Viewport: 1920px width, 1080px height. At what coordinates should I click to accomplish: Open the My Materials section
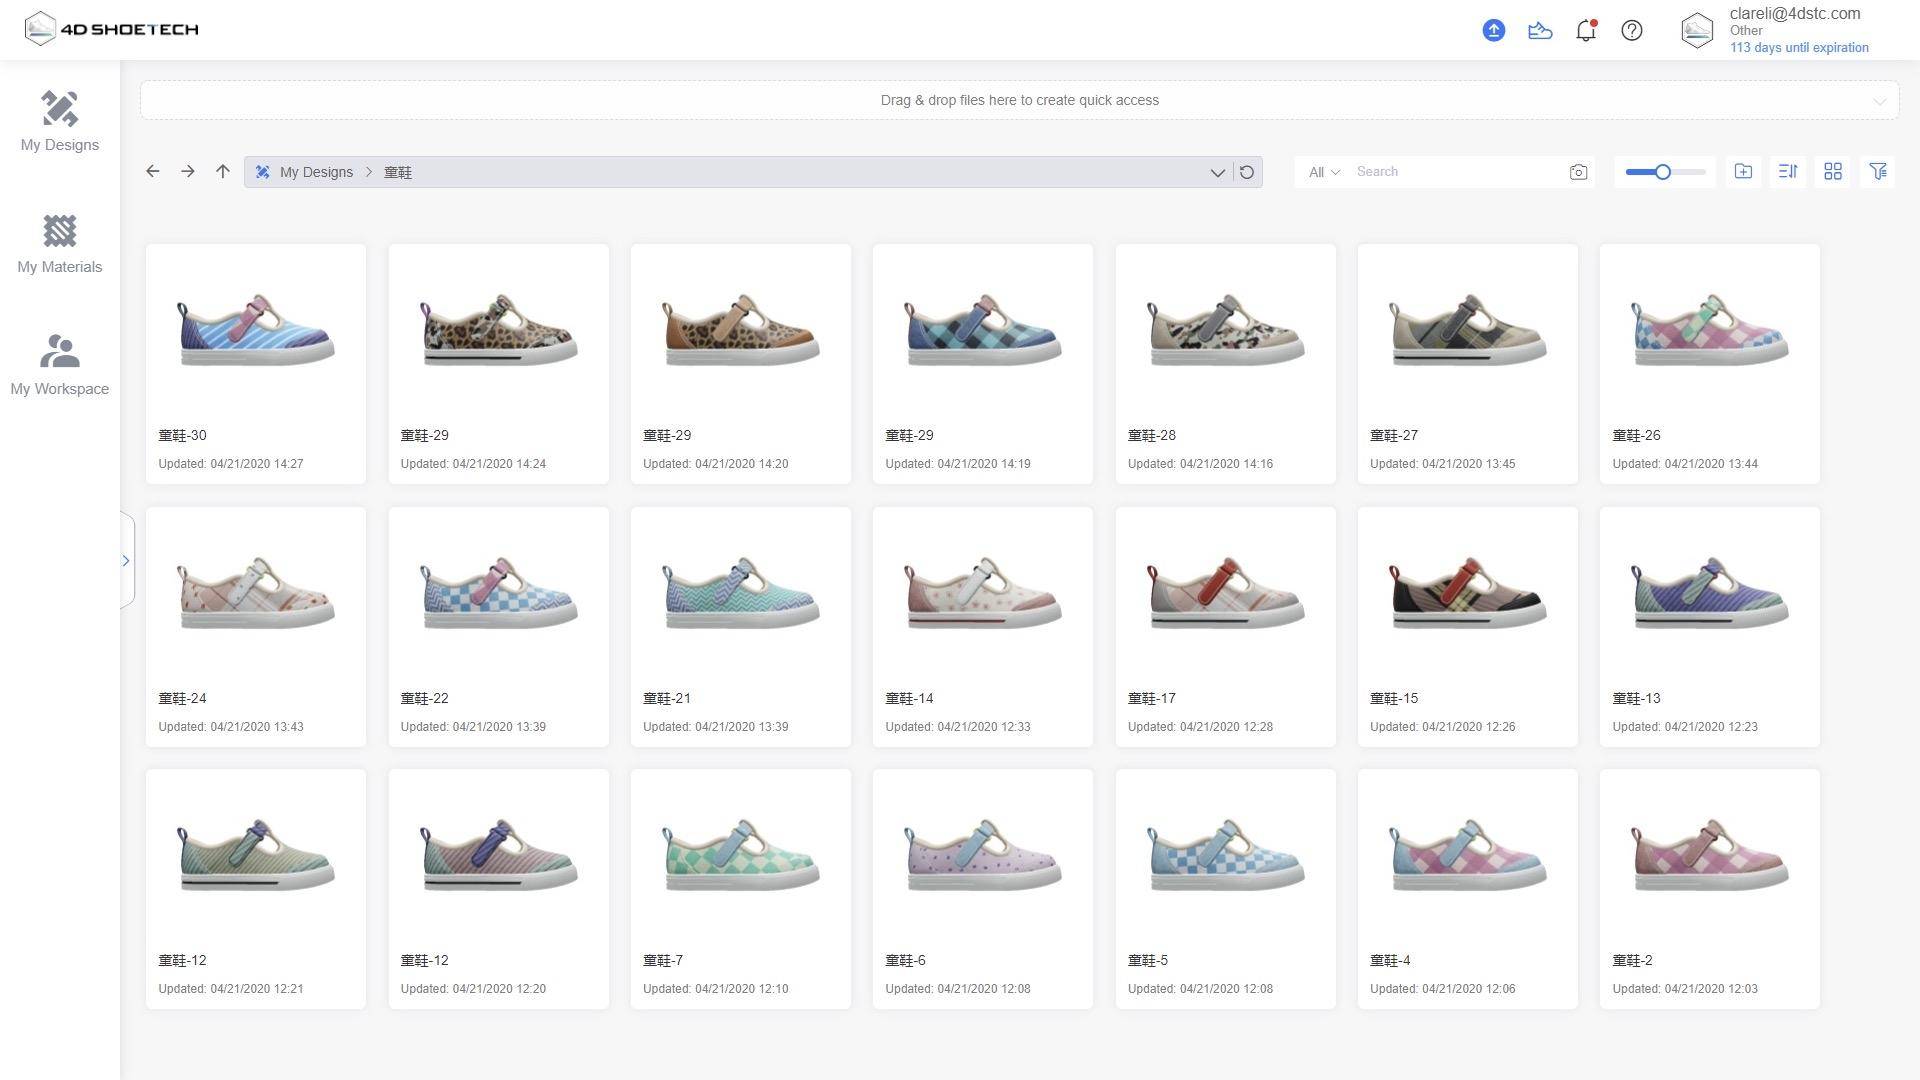click(59, 244)
